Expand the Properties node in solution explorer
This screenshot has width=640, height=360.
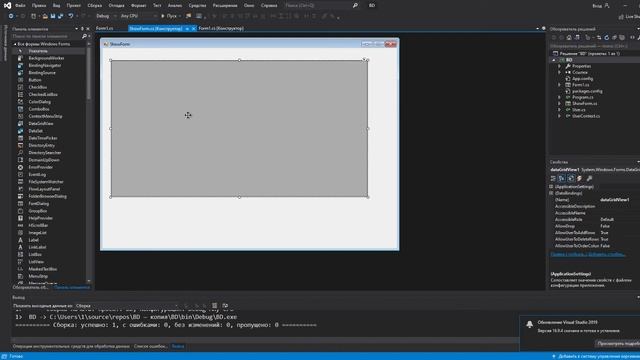[x=560, y=66]
